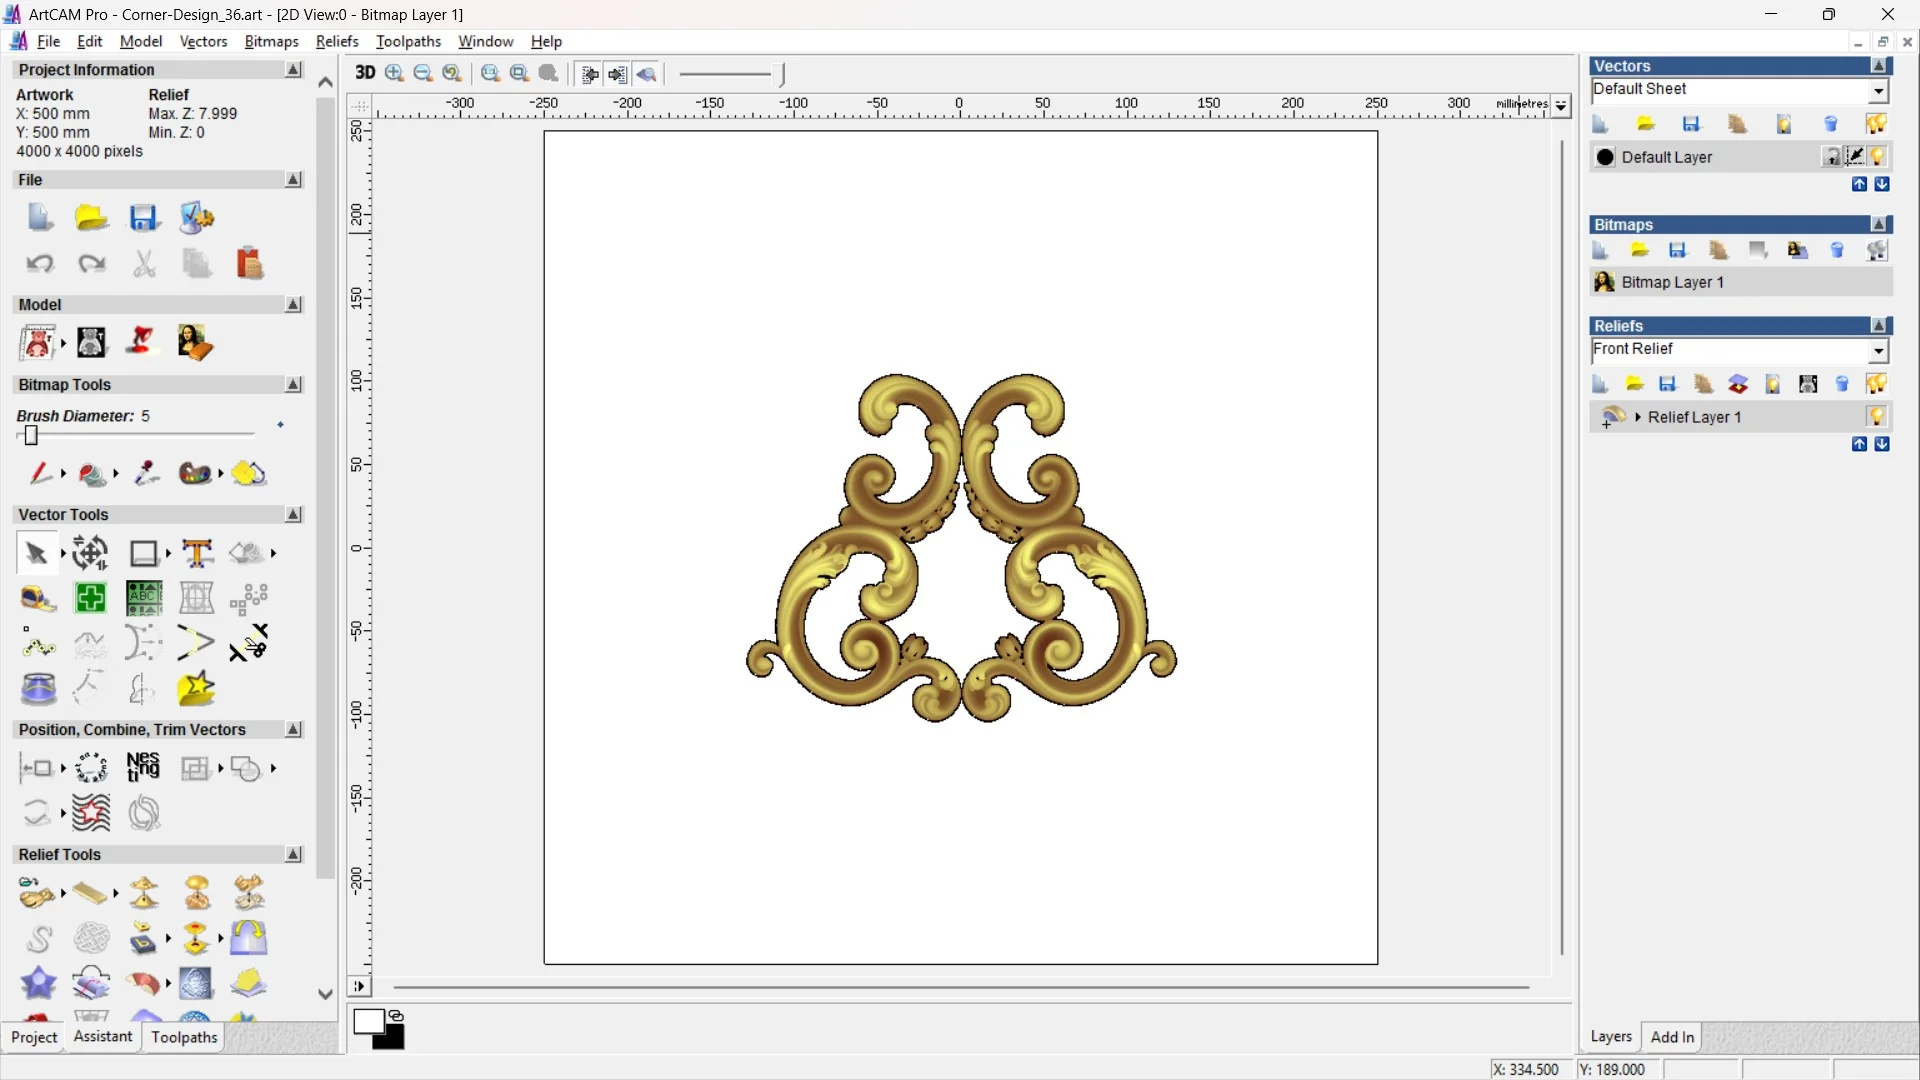This screenshot has width=1920, height=1080.
Task: Open the Default Sheet dropdown in Vectors panel
Action: pyautogui.click(x=1880, y=90)
